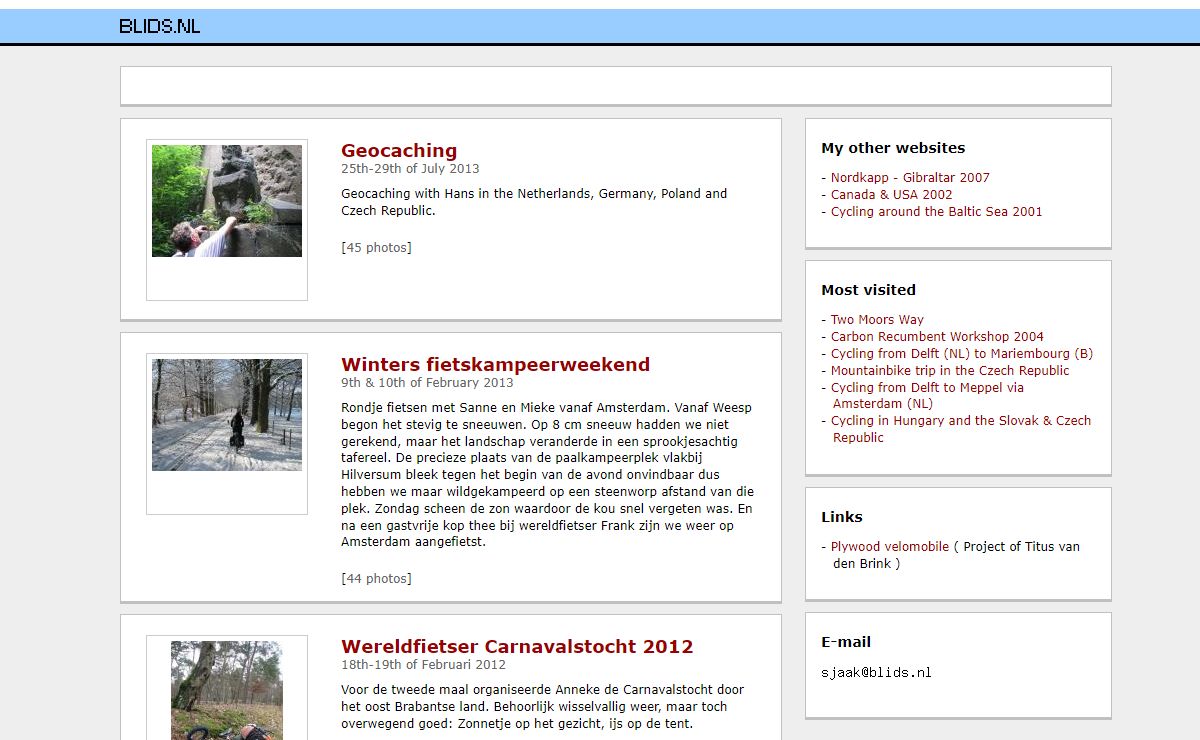Image resolution: width=1200 pixels, height=740 pixels.
Task: Visit the Canada & USA 2002 website
Action: tap(891, 195)
